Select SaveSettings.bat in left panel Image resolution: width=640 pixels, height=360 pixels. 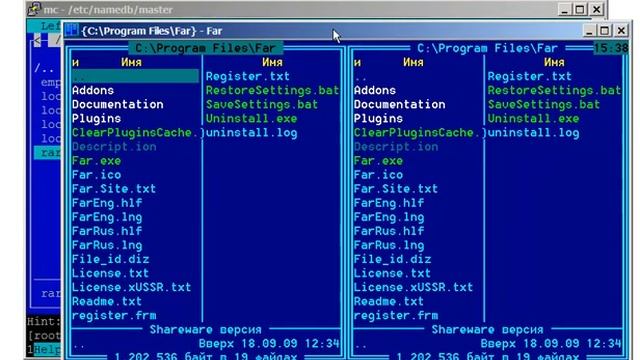(262, 104)
